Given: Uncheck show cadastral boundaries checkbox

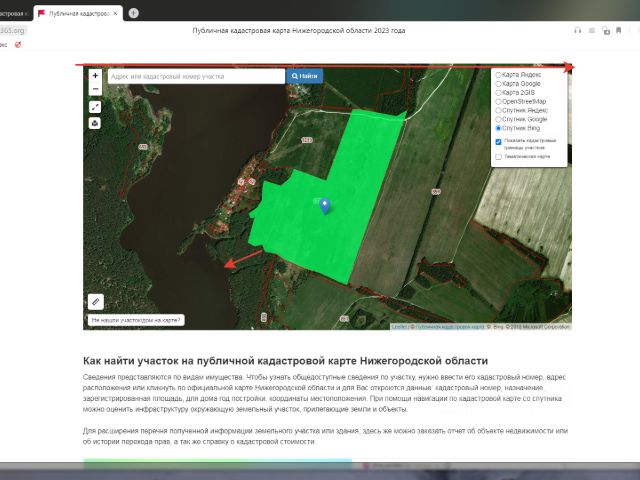Looking at the screenshot, I should point(499,141).
